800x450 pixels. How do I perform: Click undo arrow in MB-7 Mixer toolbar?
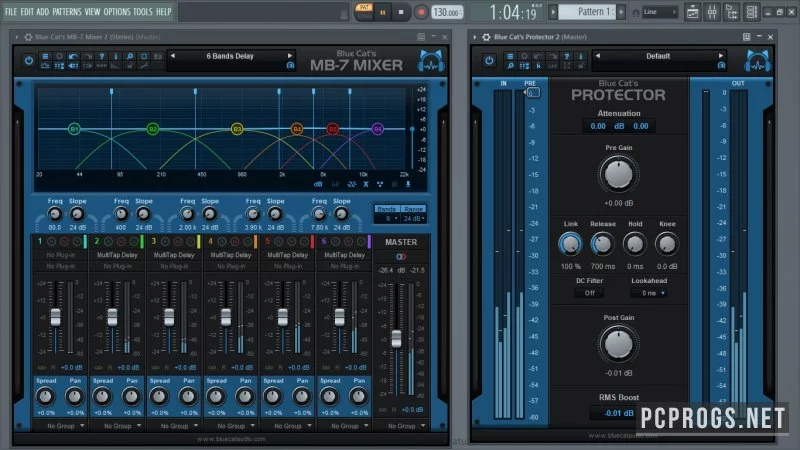(73, 56)
